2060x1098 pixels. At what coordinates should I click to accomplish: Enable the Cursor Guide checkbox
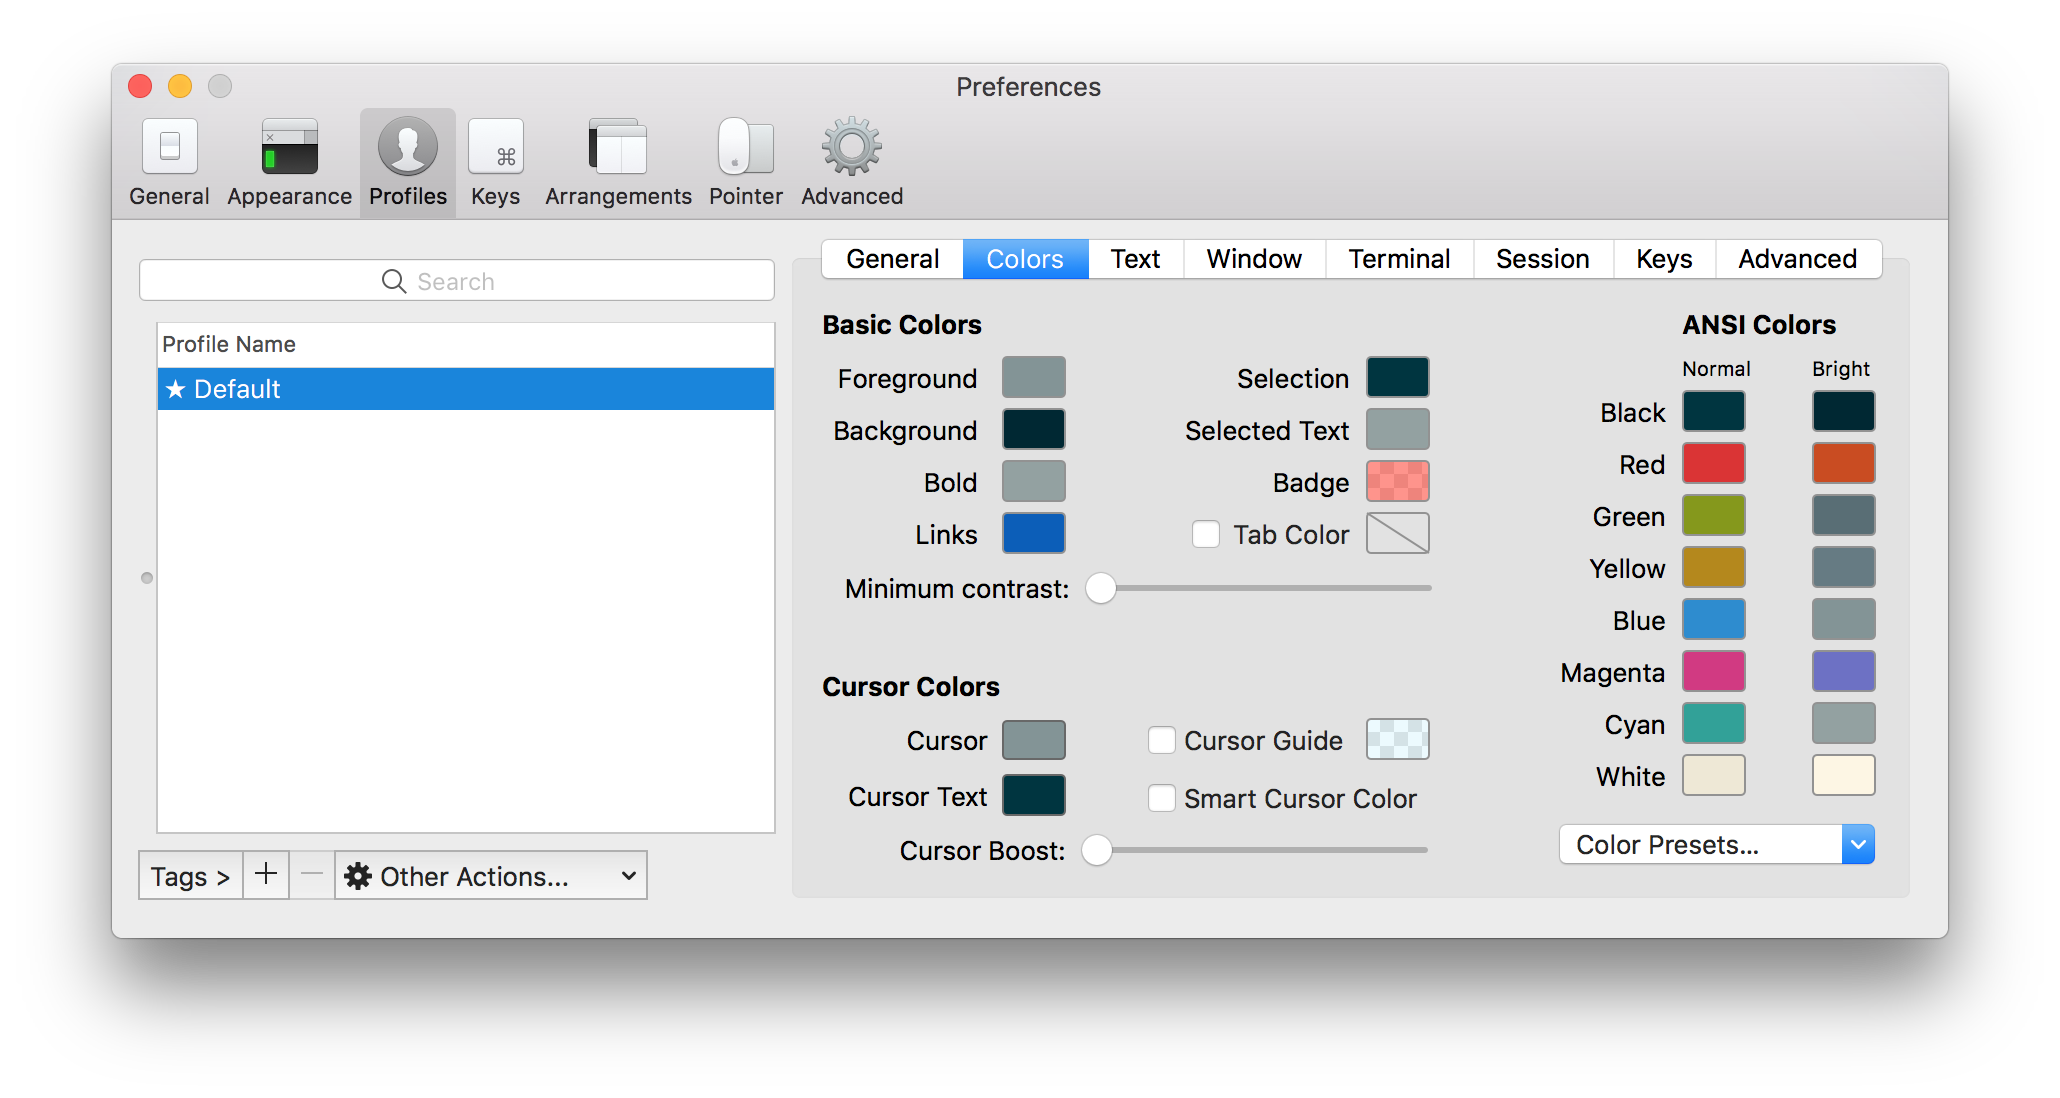[x=1161, y=740]
